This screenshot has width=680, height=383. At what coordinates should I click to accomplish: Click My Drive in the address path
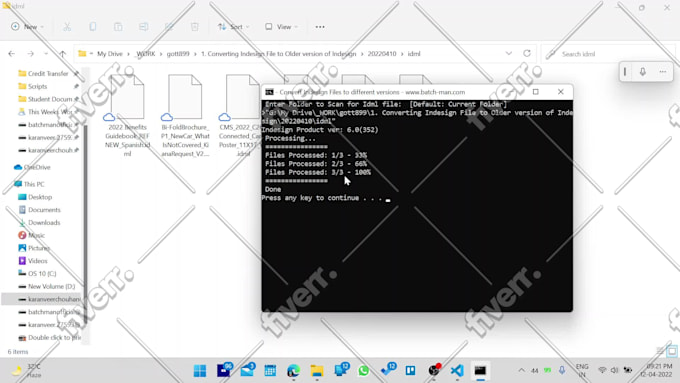point(110,54)
